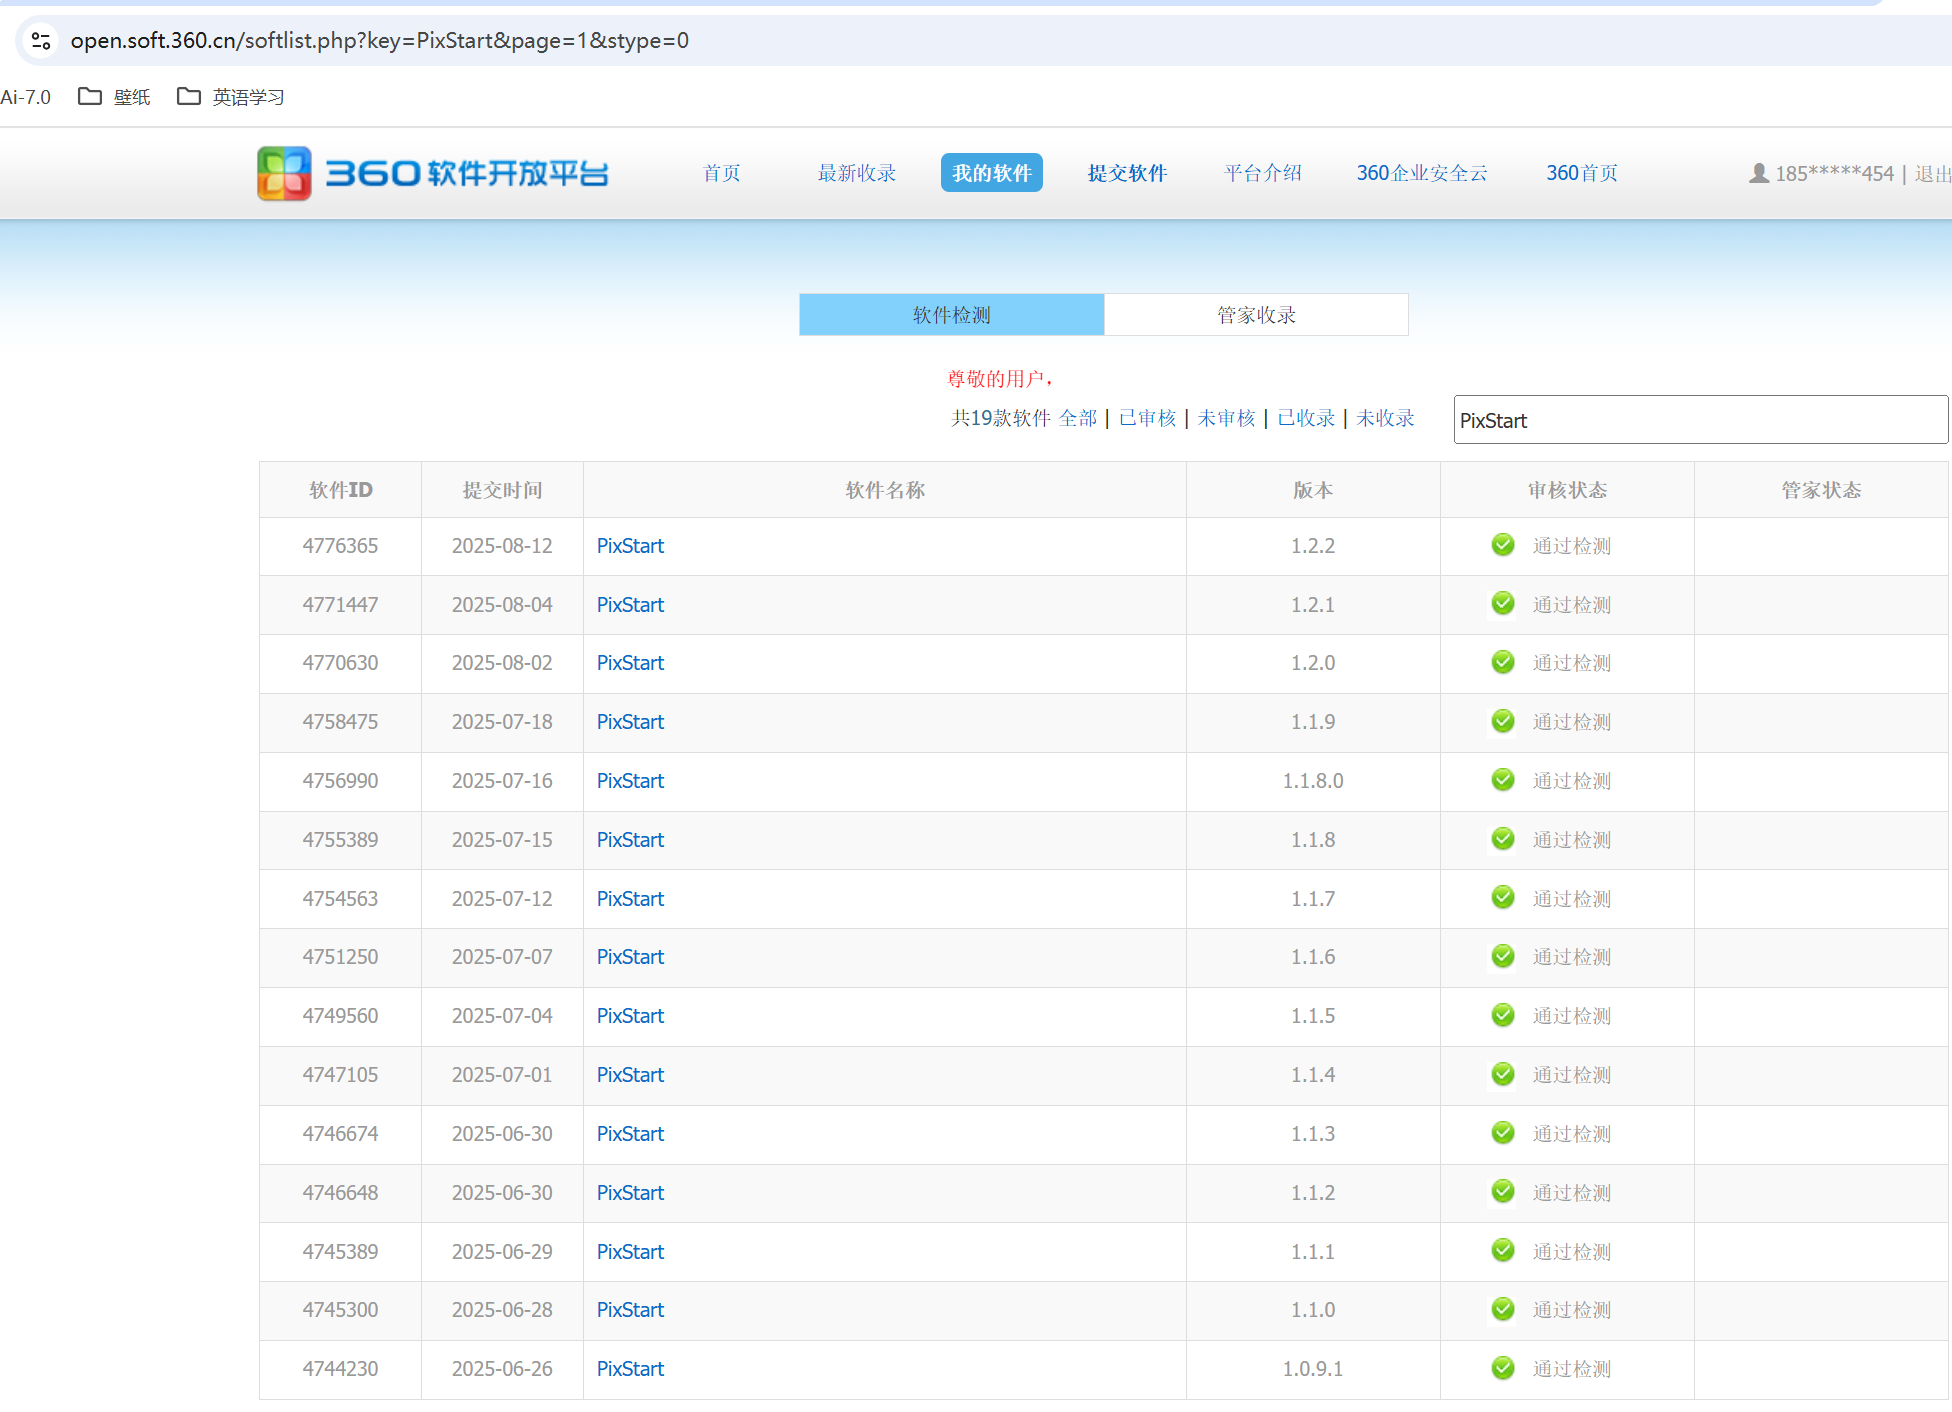
Task: Open the 我的软件 navigation button
Action: (991, 173)
